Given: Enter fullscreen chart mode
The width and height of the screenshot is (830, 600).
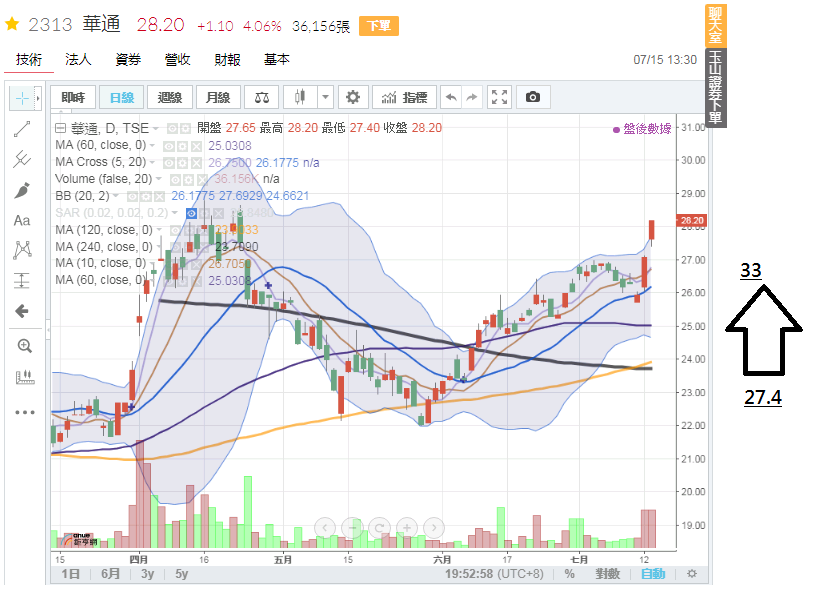Looking at the screenshot, I should pyautogui.click(x=500, y=97).
